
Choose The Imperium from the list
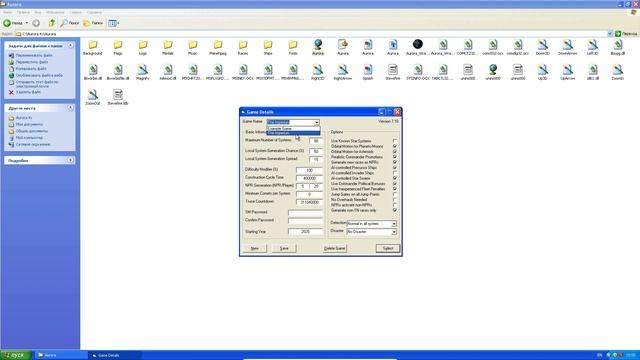point(293,133)
